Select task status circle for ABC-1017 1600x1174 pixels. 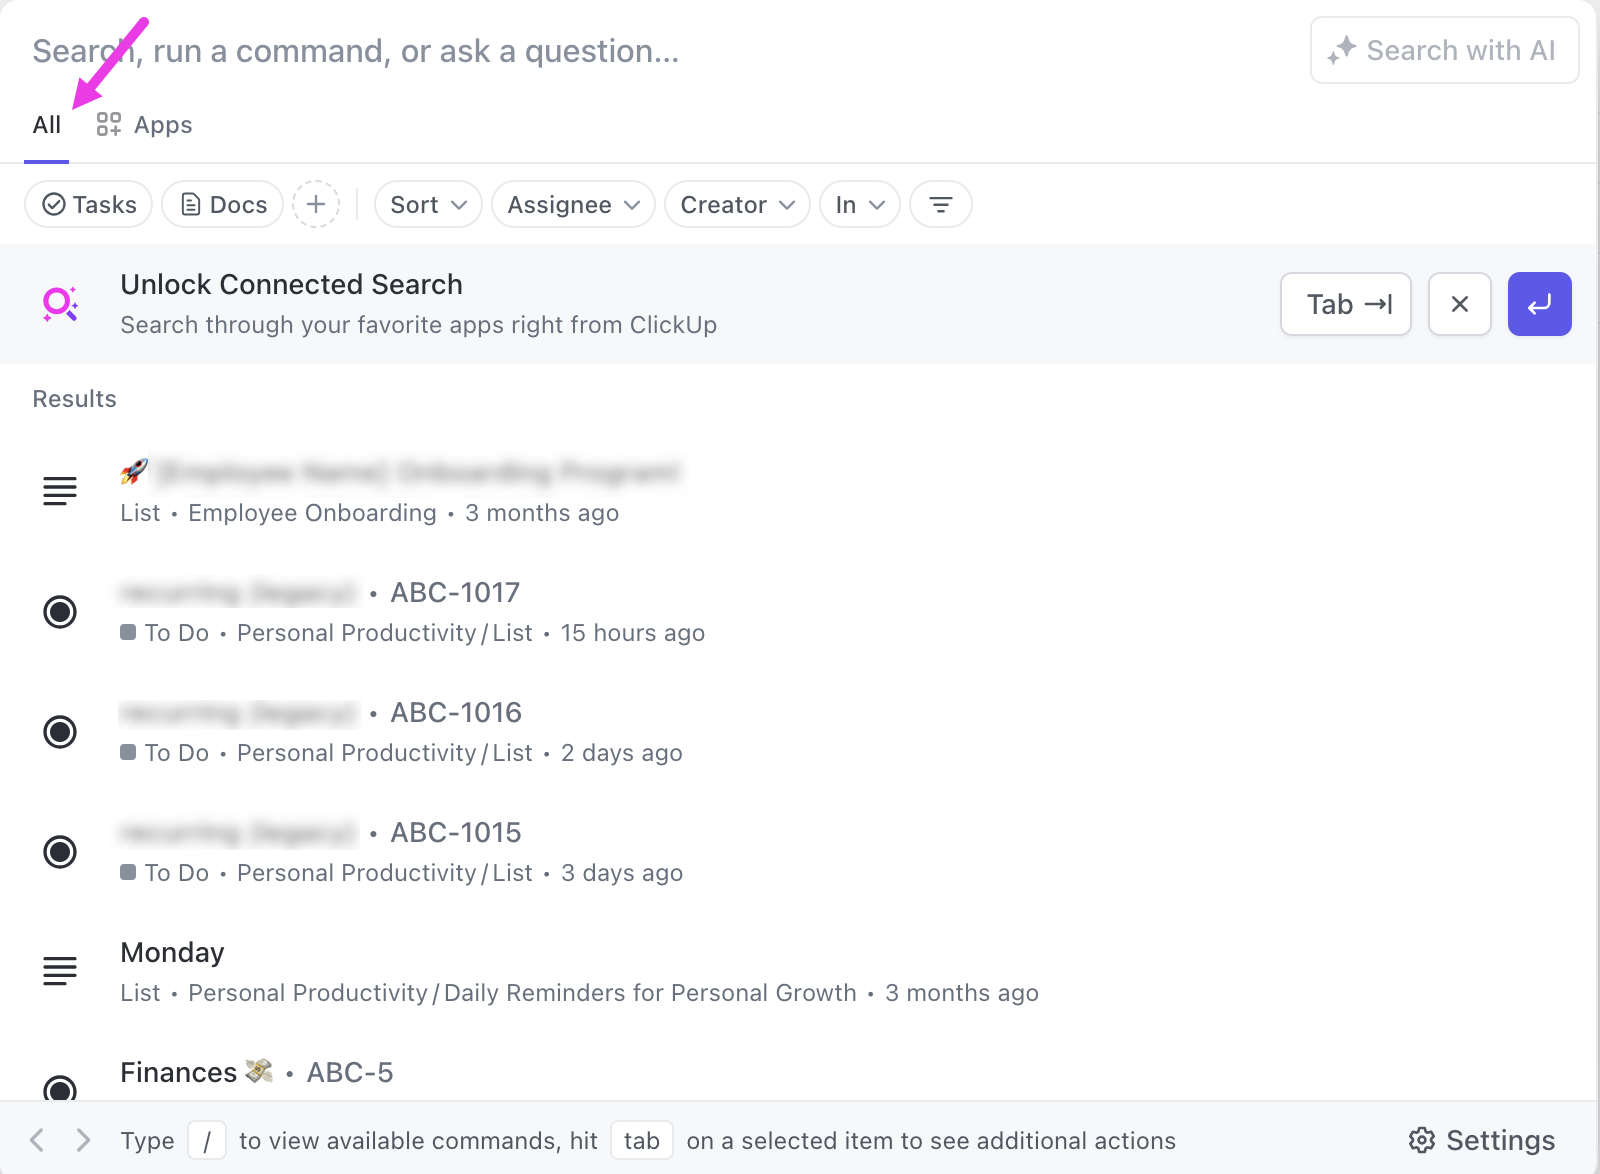pyautogui.click(x=60, y=611)
